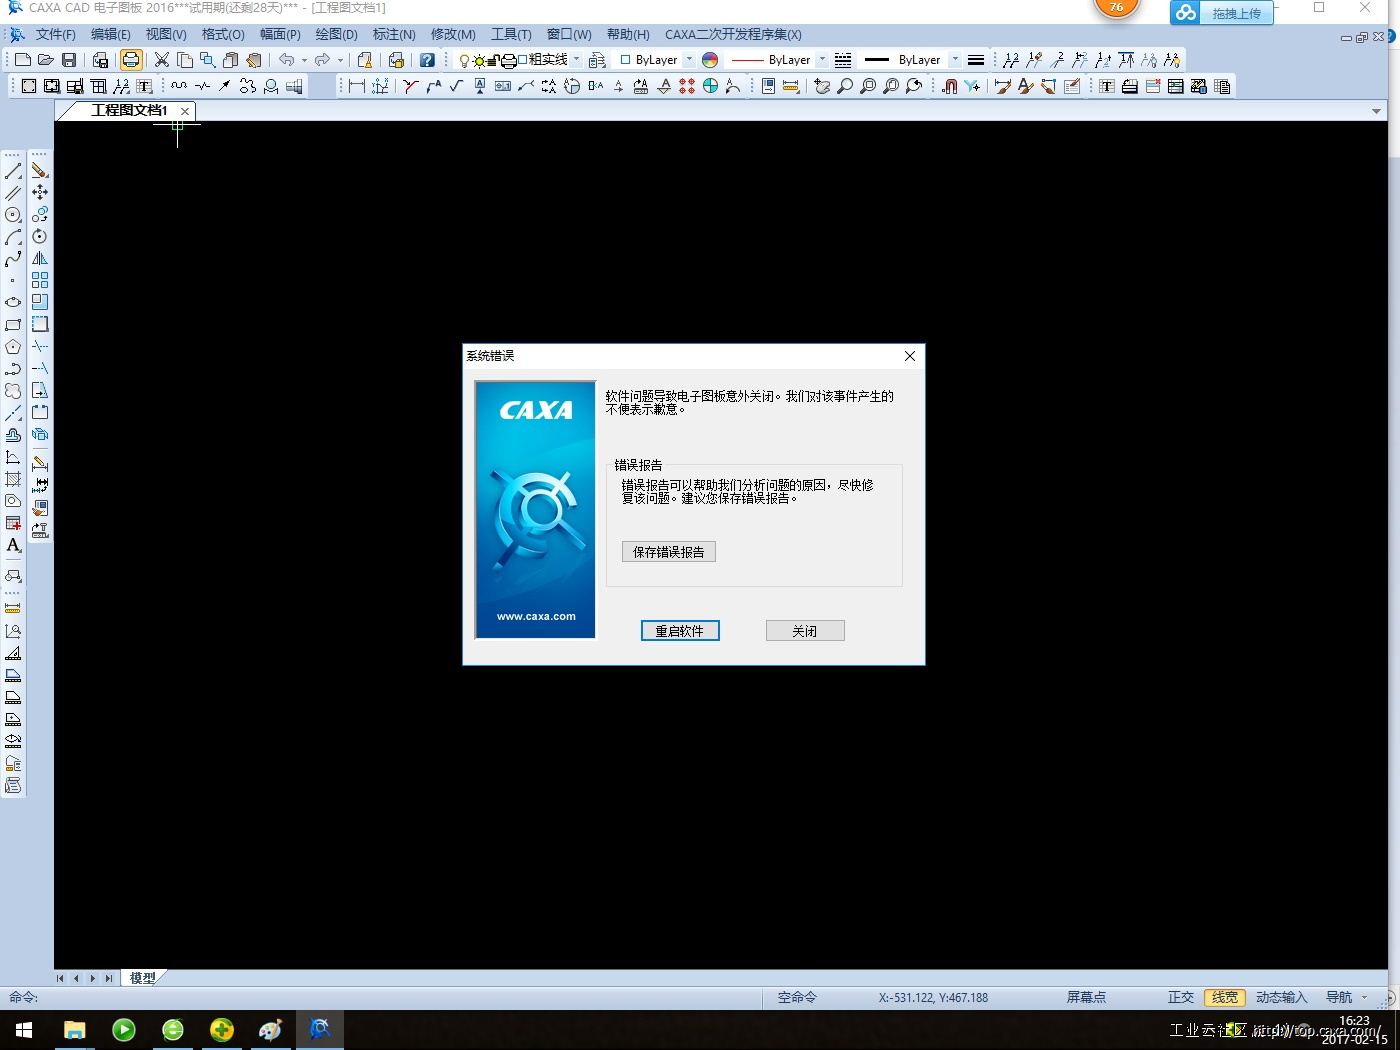Cut selection using the scissors icon
The image size is (1400, 1050).
click(x=162, y=60)
